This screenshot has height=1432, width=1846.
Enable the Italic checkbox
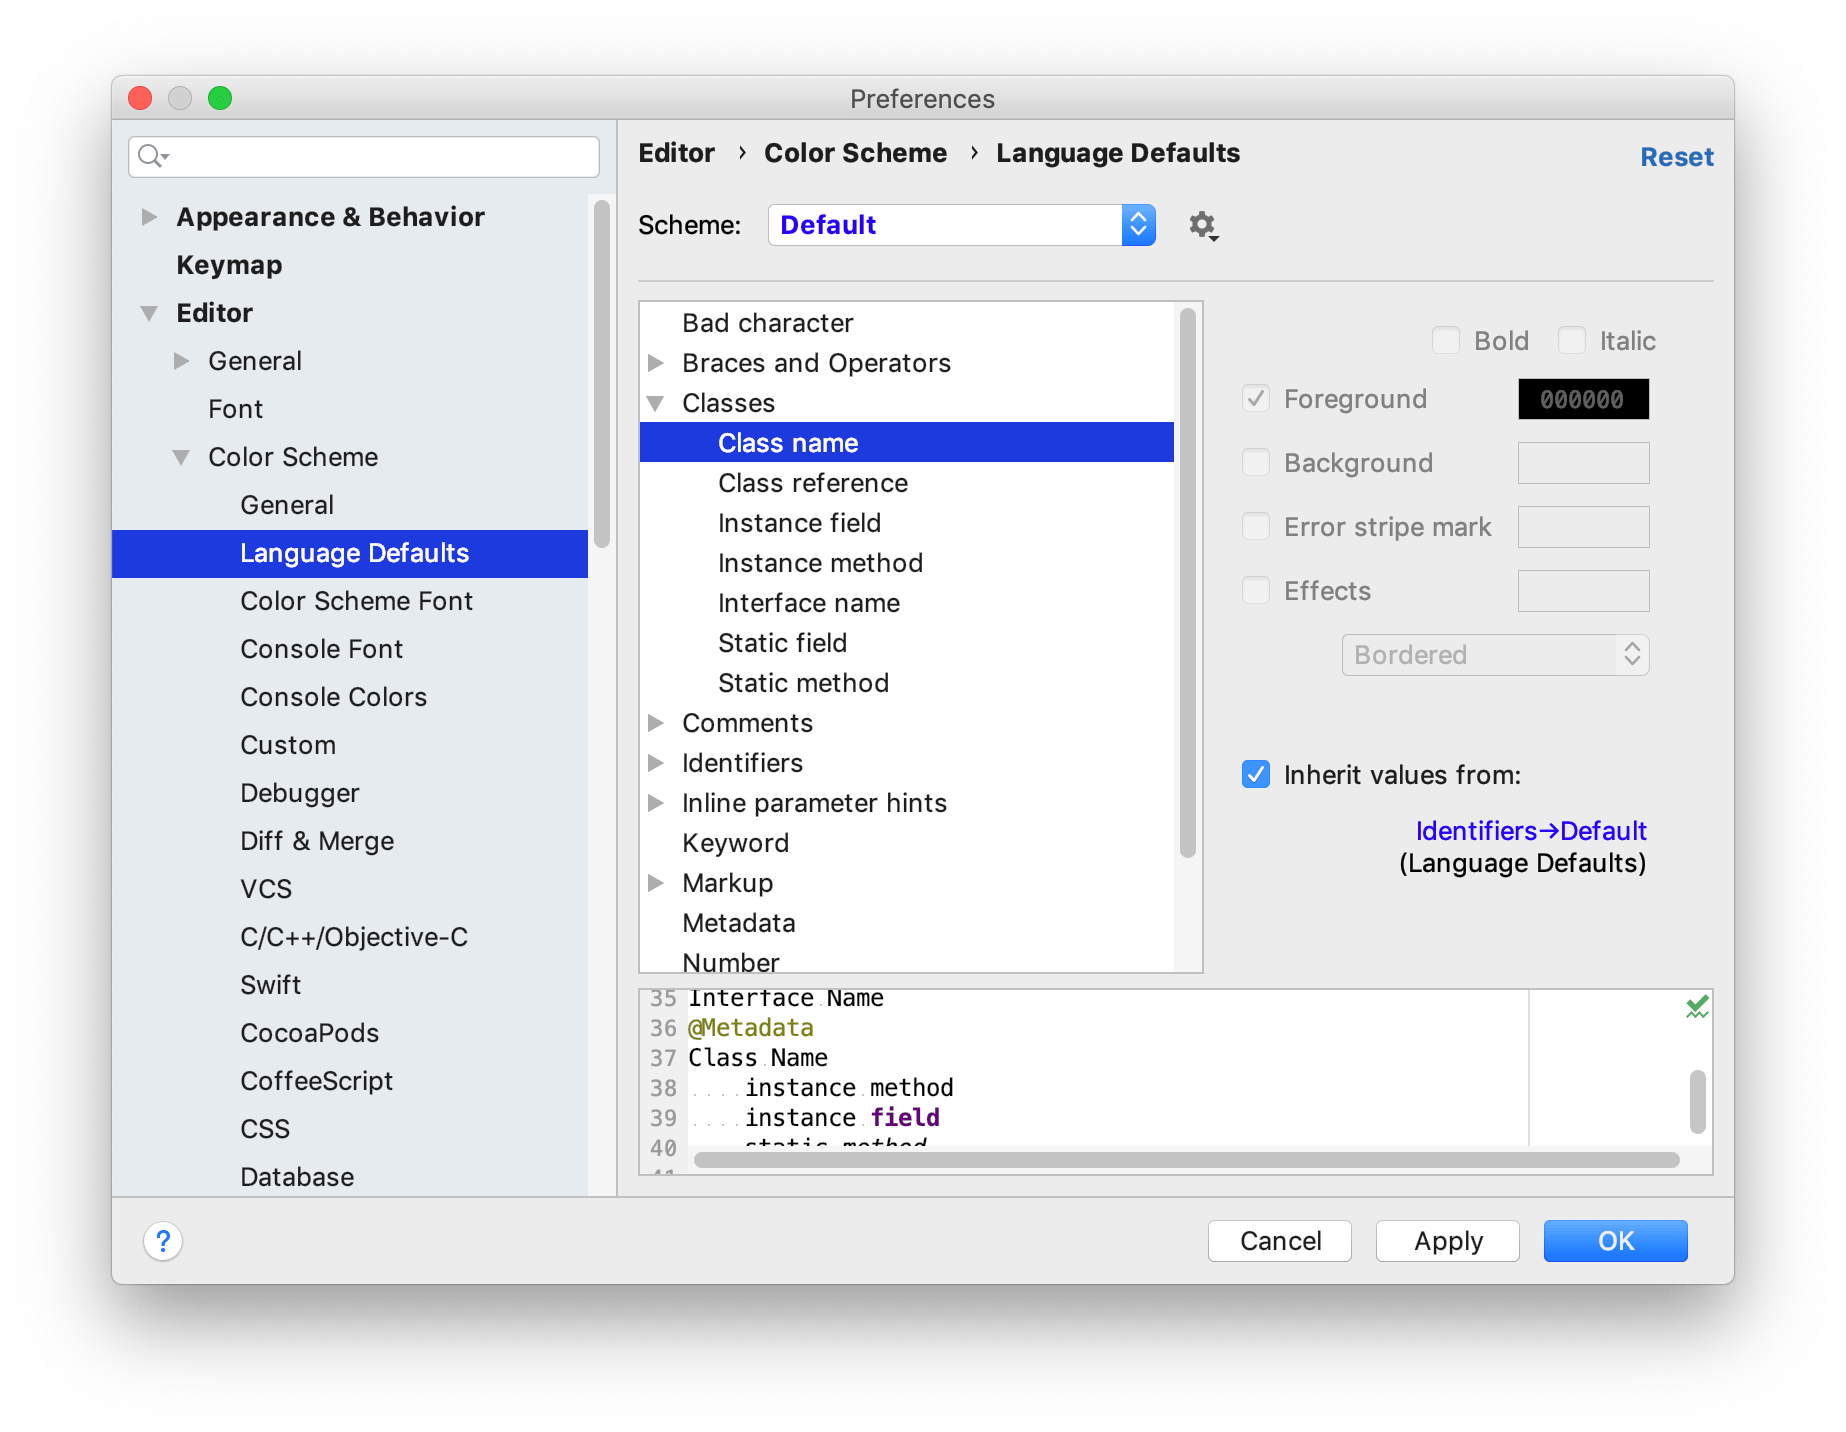[1571, 341]
